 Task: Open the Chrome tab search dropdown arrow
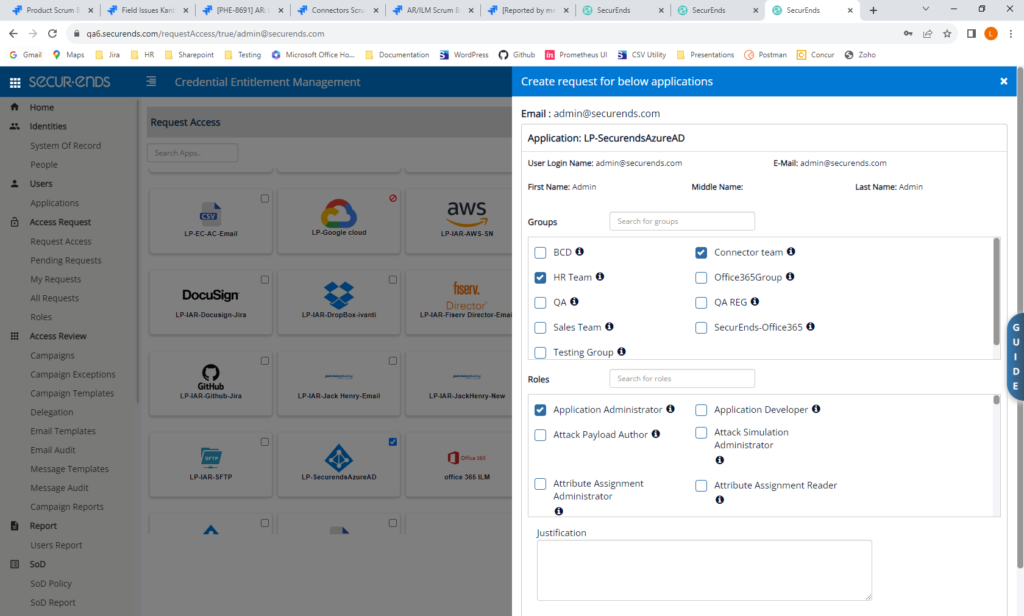925,9
